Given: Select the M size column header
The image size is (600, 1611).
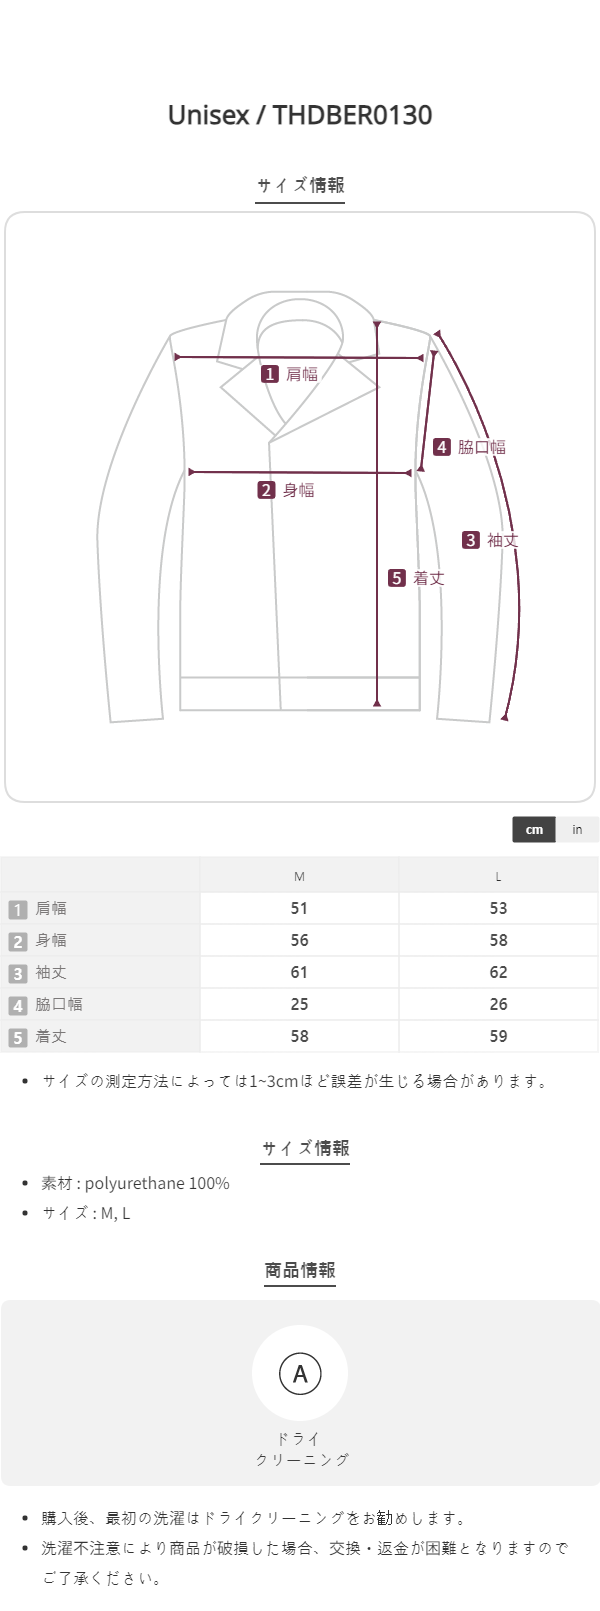Looking at the screenshot, I should coord(299,876).
